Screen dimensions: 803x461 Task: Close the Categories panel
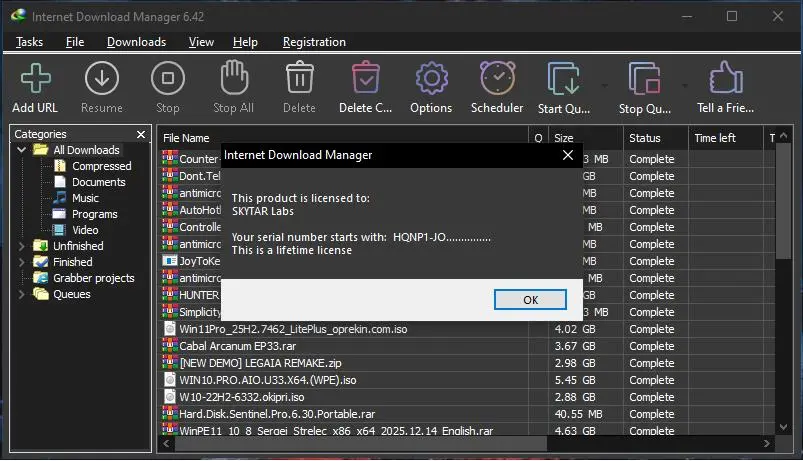(x=141, y=134)
